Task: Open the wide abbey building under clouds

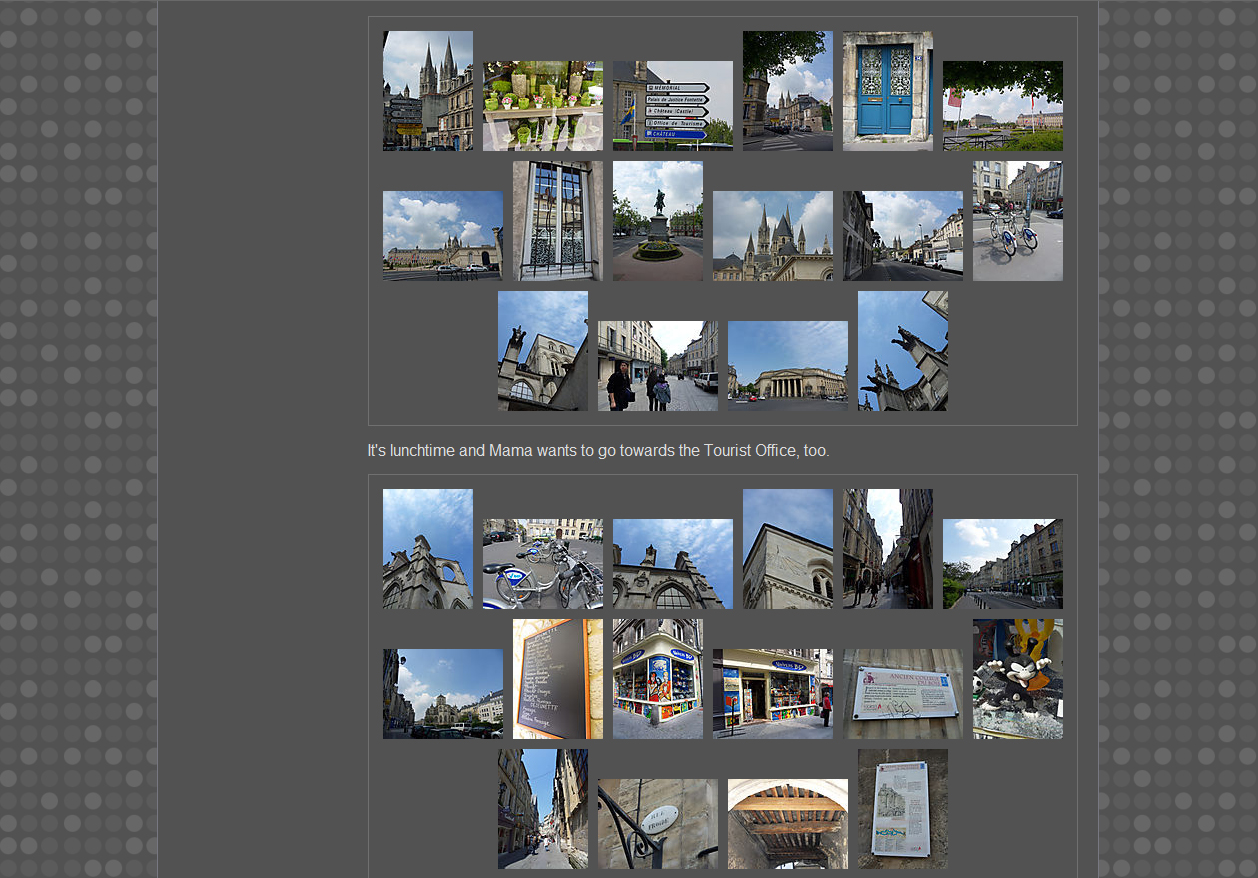Action: point(442,236)
